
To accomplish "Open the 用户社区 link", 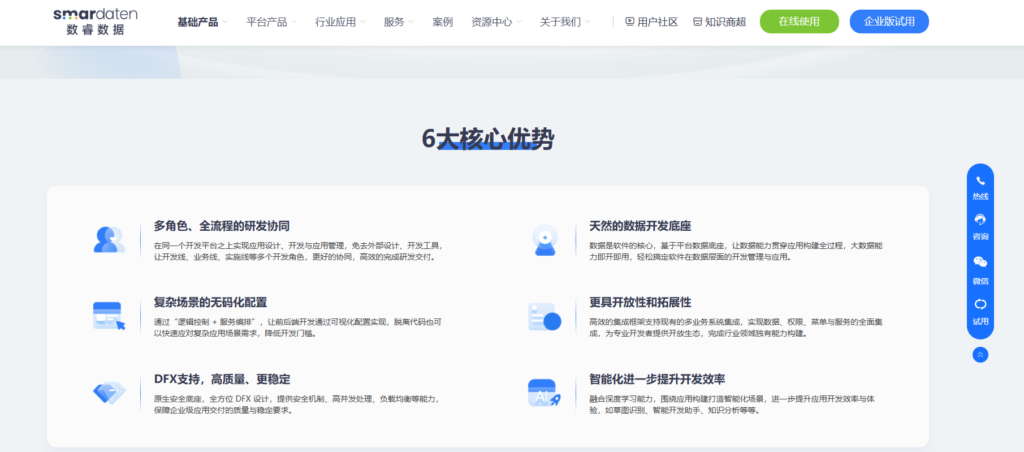I will (x=651, y=21).
